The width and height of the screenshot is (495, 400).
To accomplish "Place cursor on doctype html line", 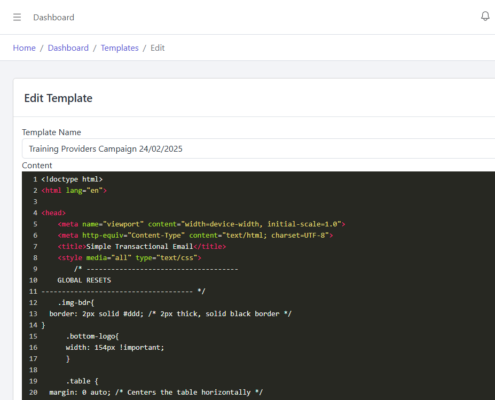I will tap(72, 179).
